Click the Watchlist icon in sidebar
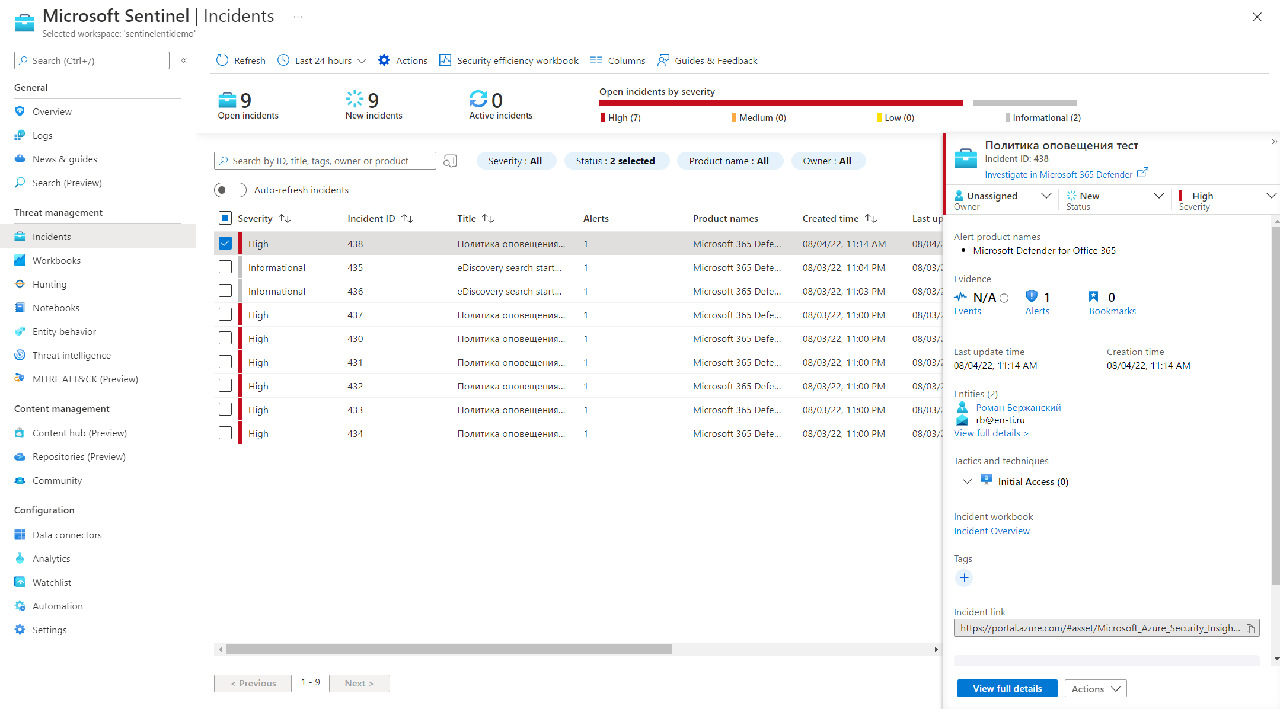1280x720 pixels. 19,582
